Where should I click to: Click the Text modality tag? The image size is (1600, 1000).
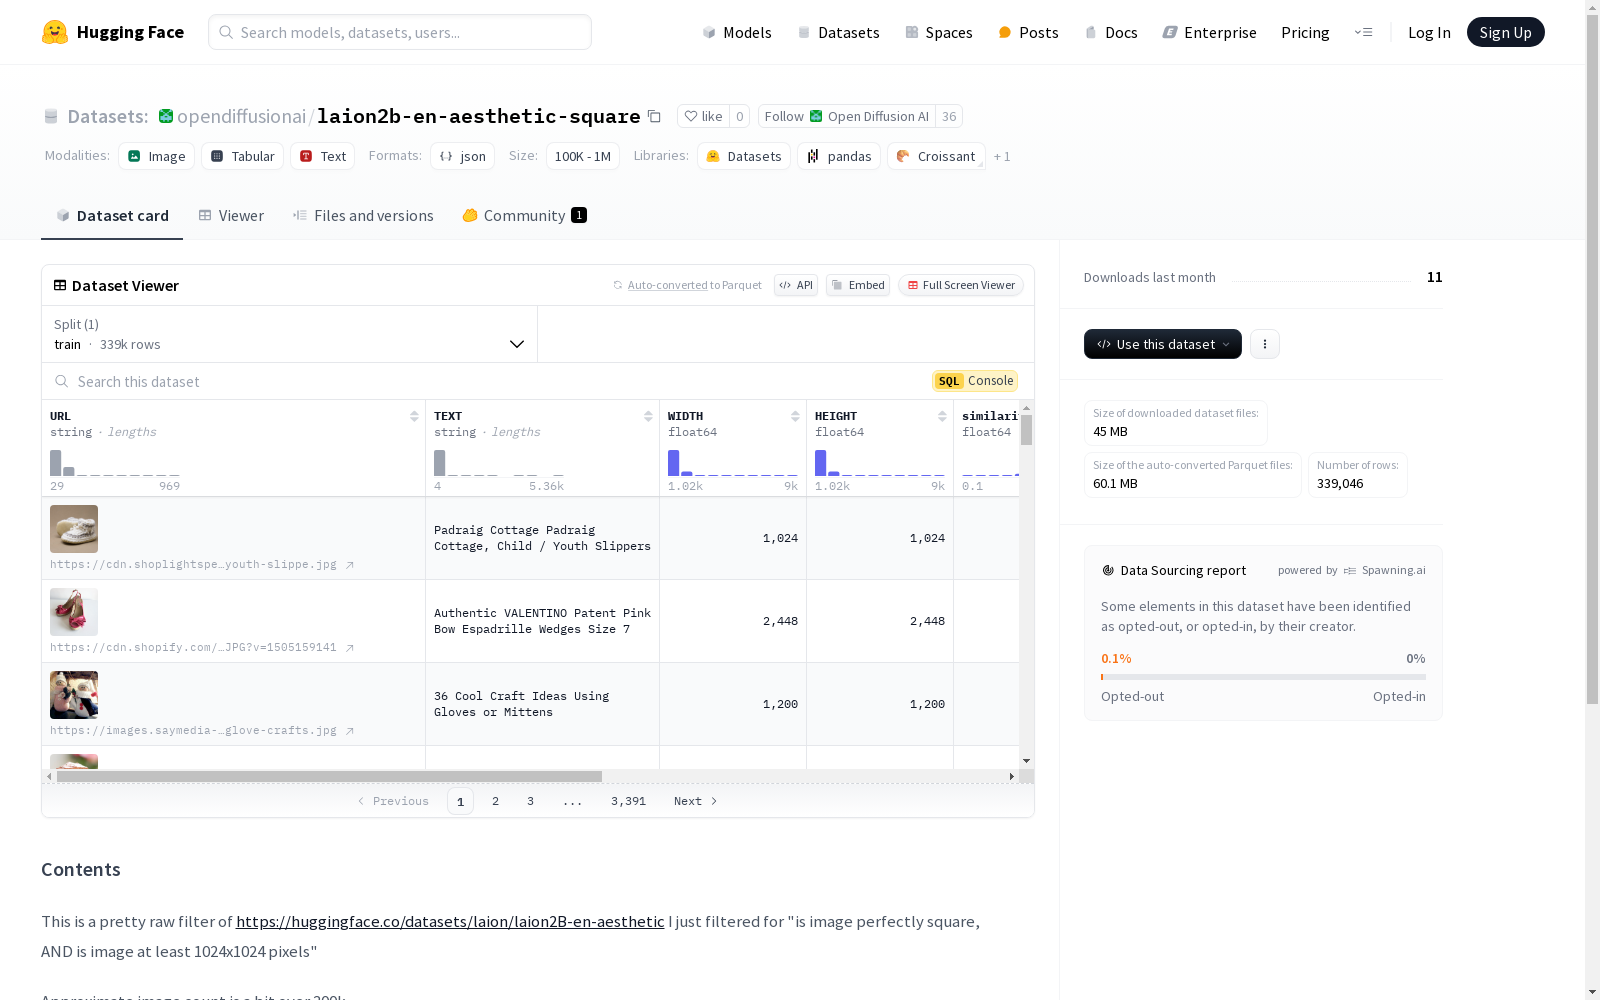[x=323, y=156]
